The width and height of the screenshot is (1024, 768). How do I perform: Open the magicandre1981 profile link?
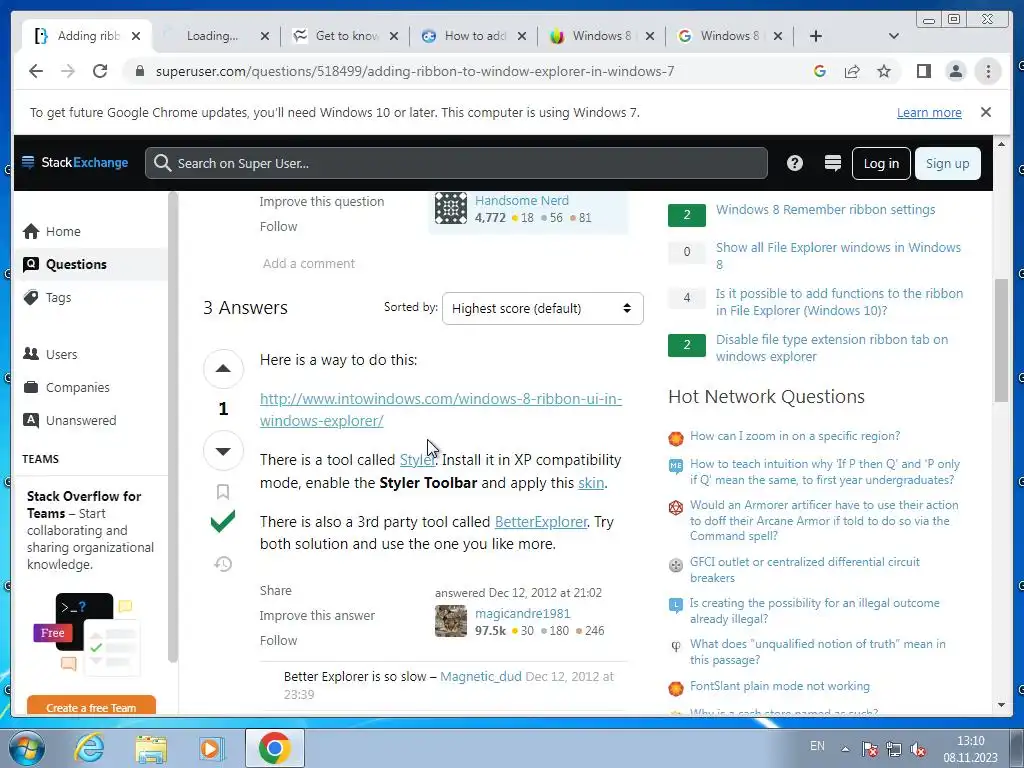[522, 613]
